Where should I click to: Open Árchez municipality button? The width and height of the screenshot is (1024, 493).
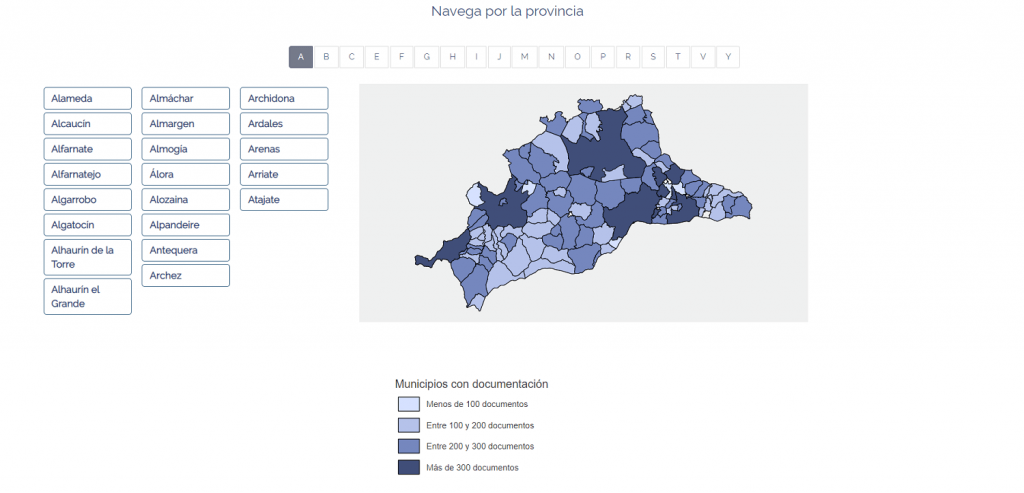185,275
